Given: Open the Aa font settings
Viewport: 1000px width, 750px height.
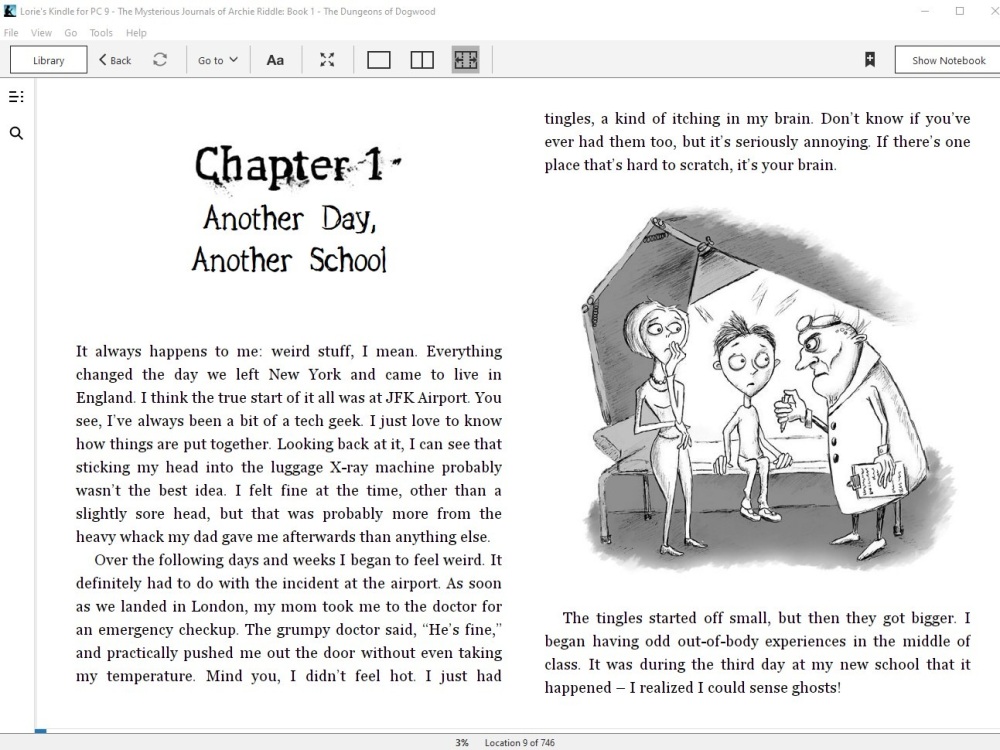Looking at the screenshot, I should pos(275,60).
